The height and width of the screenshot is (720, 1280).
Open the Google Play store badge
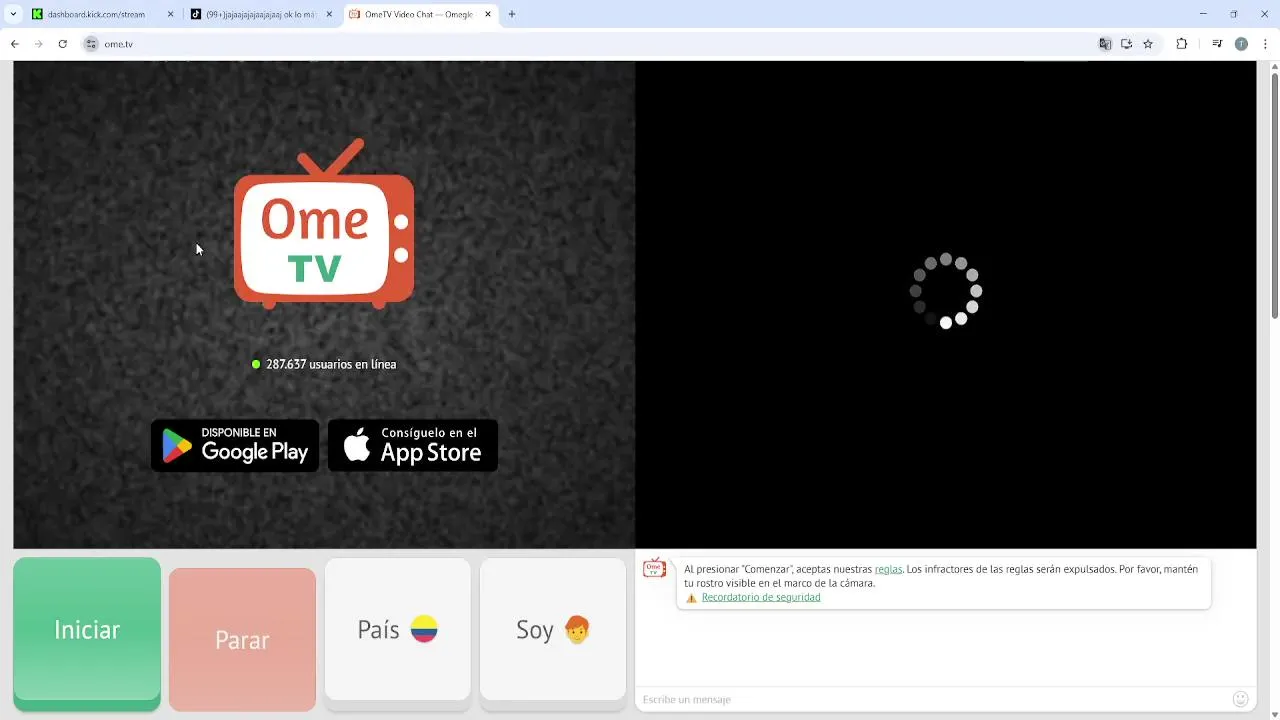235,445
